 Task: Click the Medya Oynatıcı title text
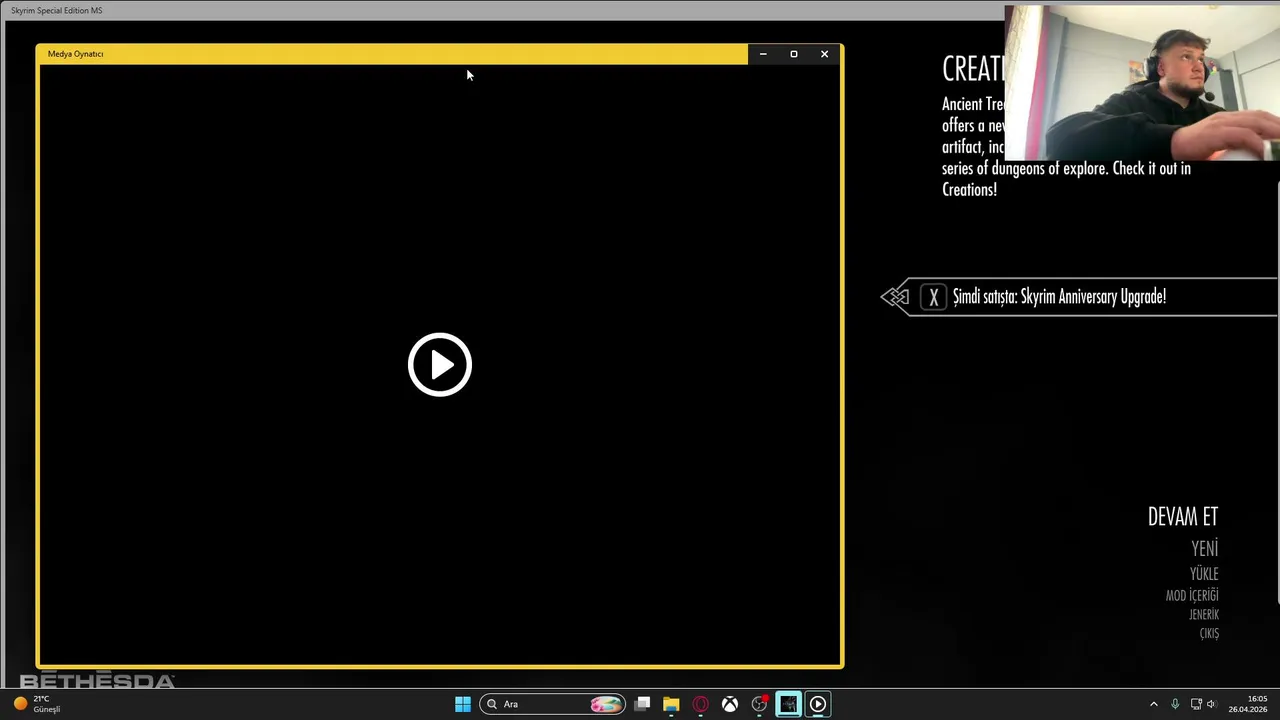tap(75, 54)
